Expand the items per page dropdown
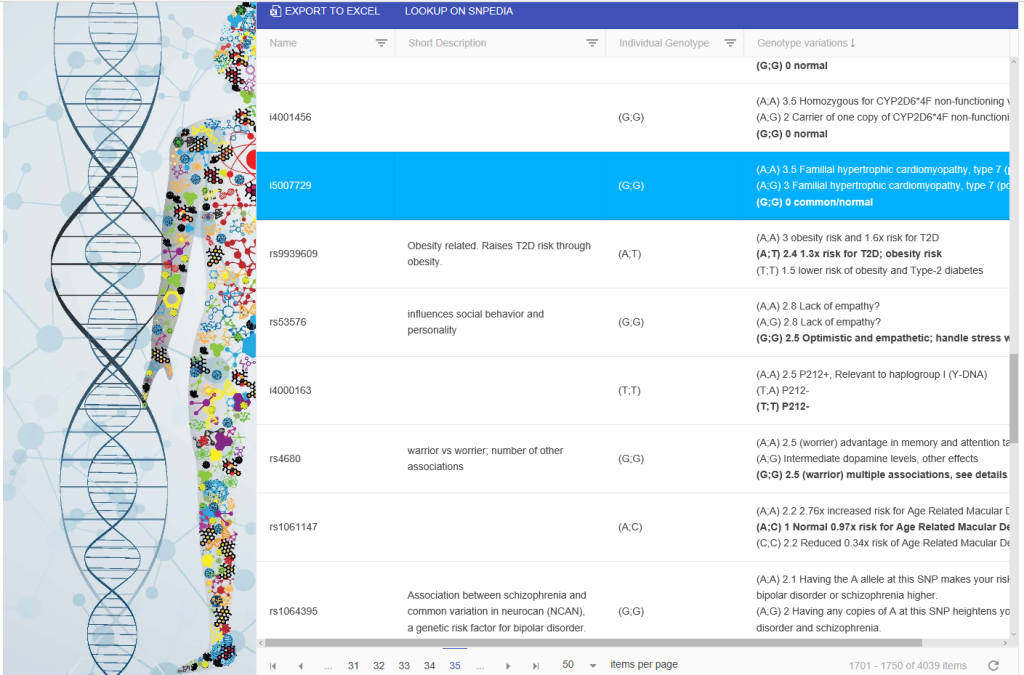 [x=593, y=666]
